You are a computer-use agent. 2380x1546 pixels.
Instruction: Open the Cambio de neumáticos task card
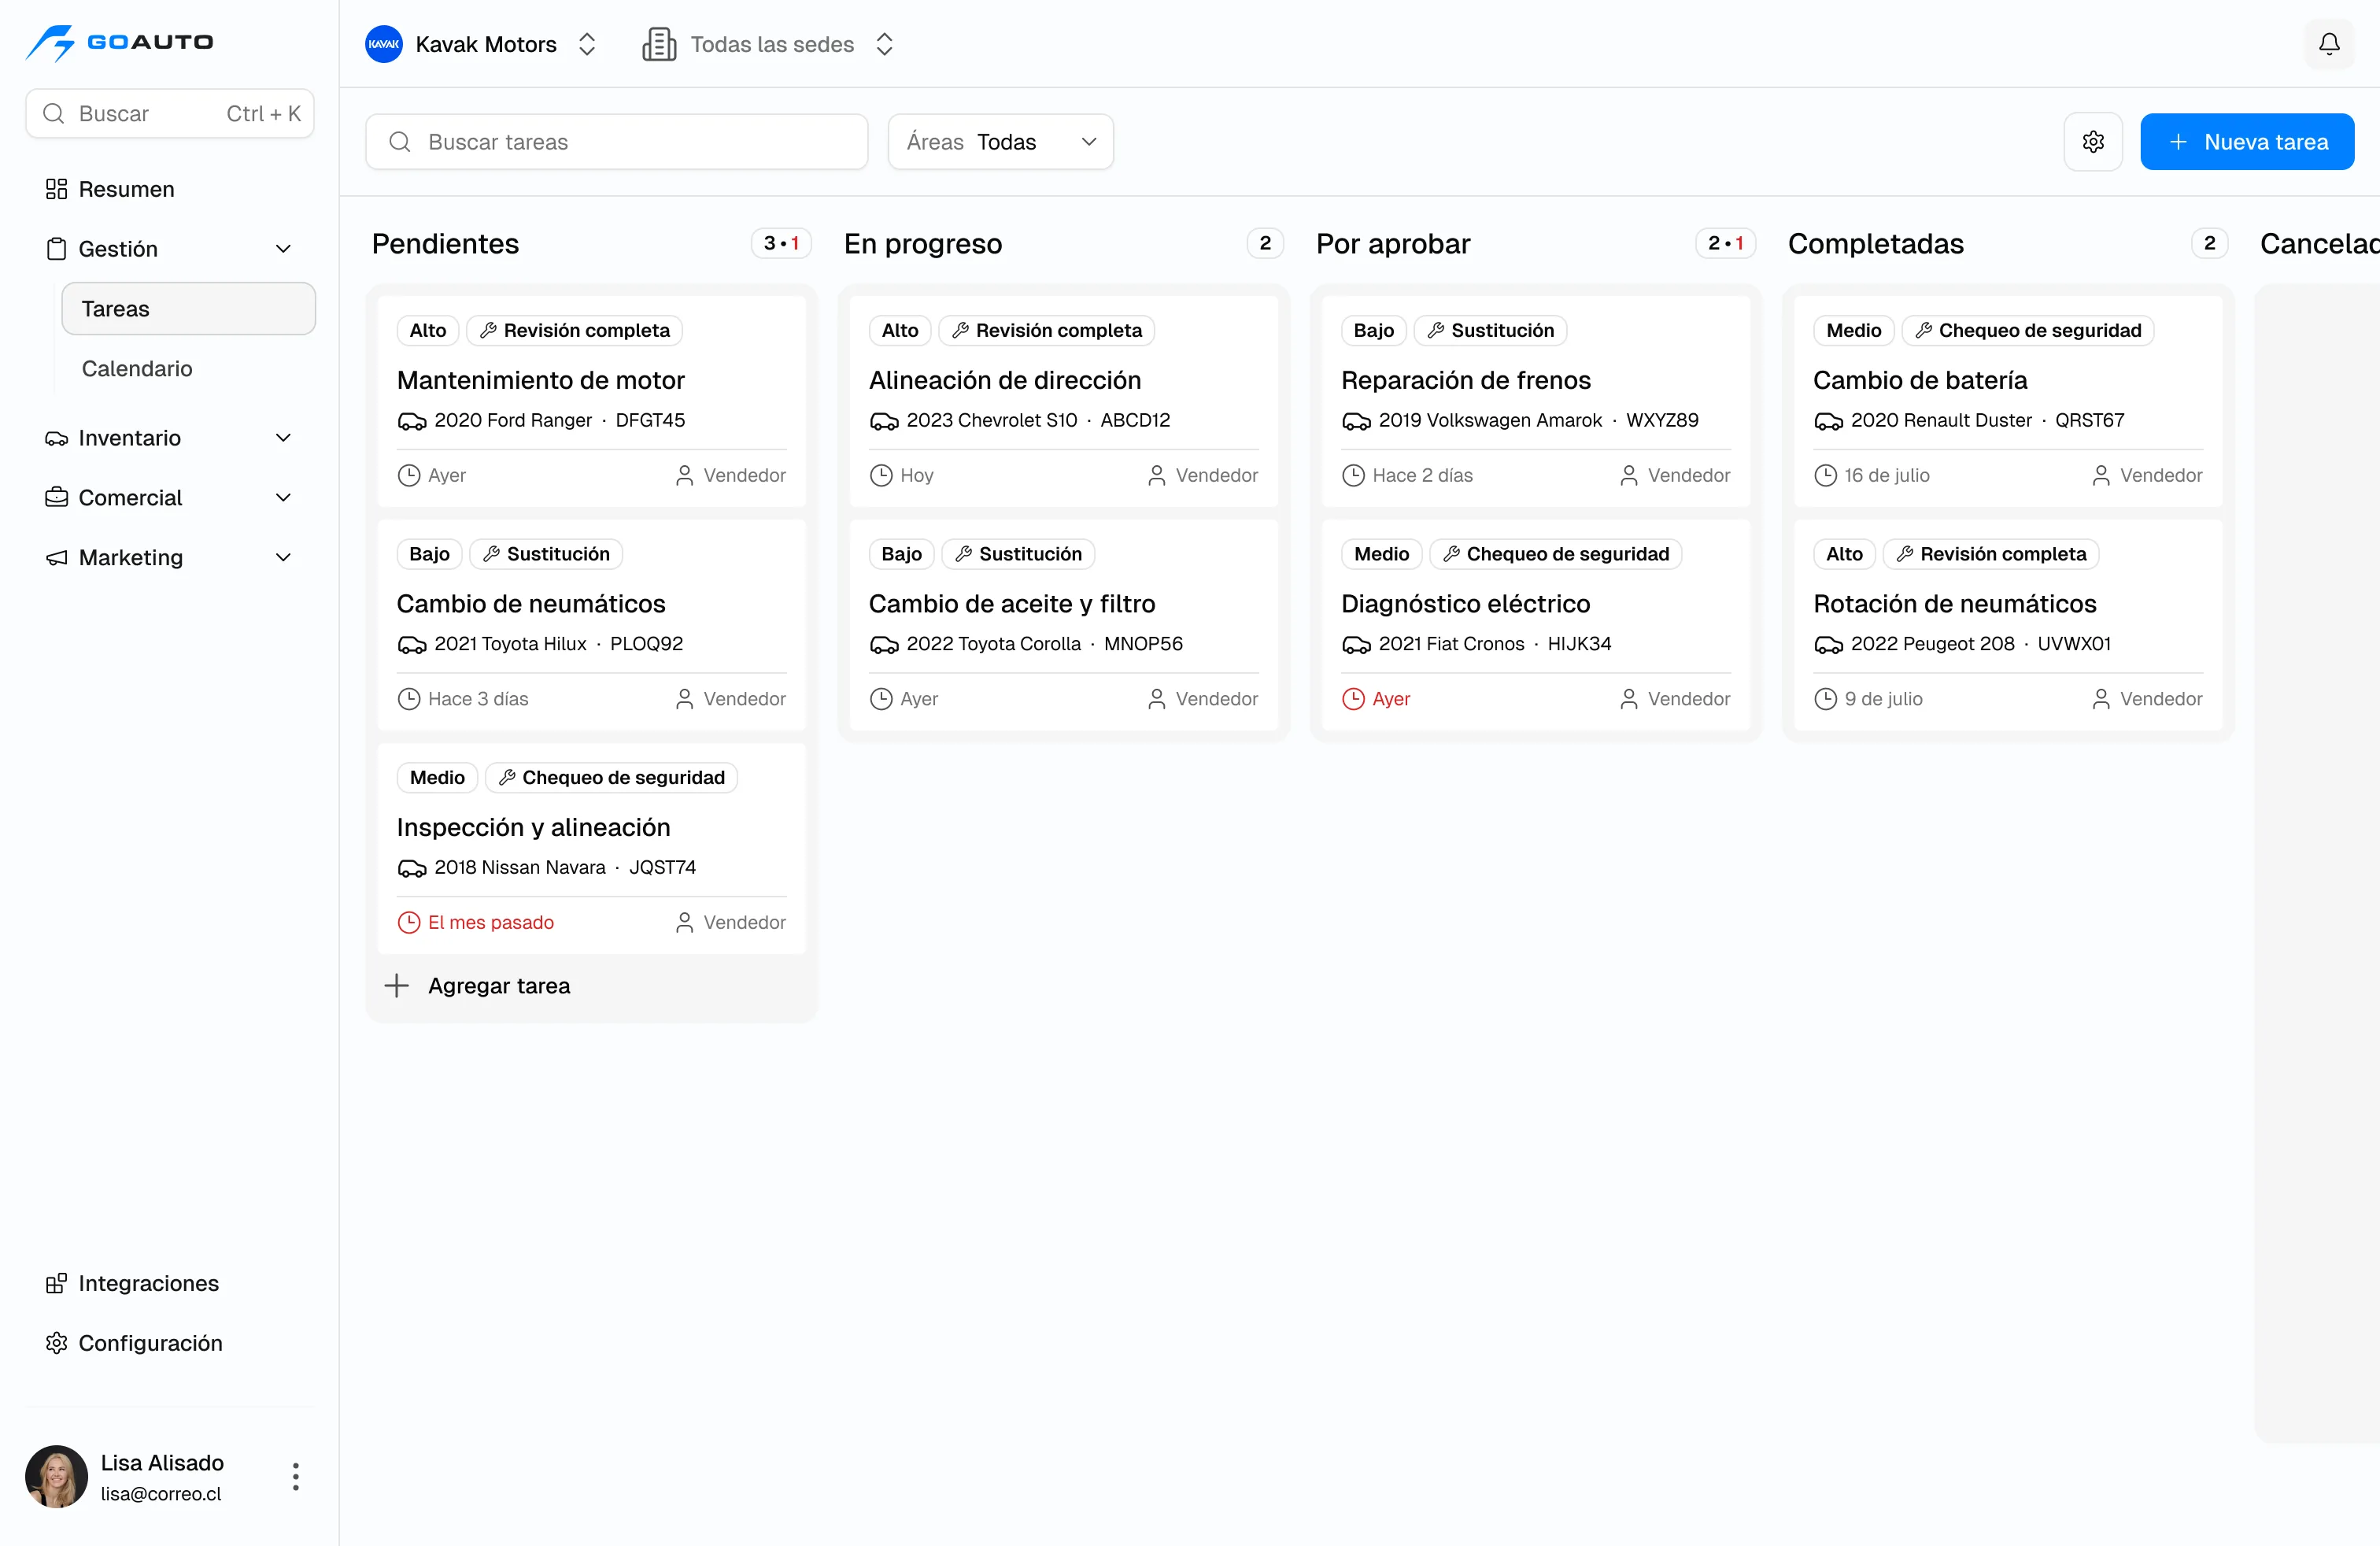pyautogui.click(x=591, y=625)
